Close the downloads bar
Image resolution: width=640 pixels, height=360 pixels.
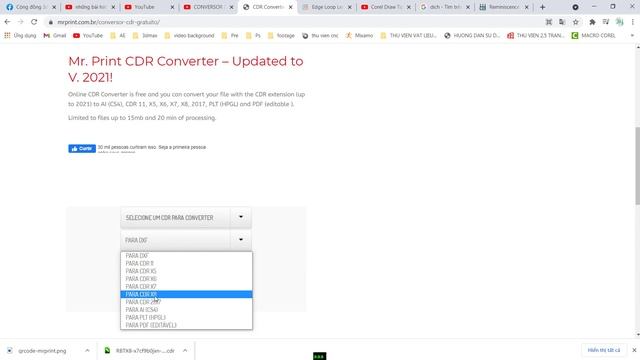(x=634, y=350)
